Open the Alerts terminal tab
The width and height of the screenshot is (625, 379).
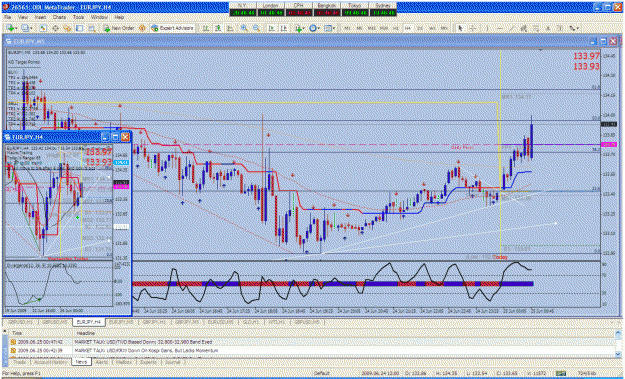[x=102, y=362]
